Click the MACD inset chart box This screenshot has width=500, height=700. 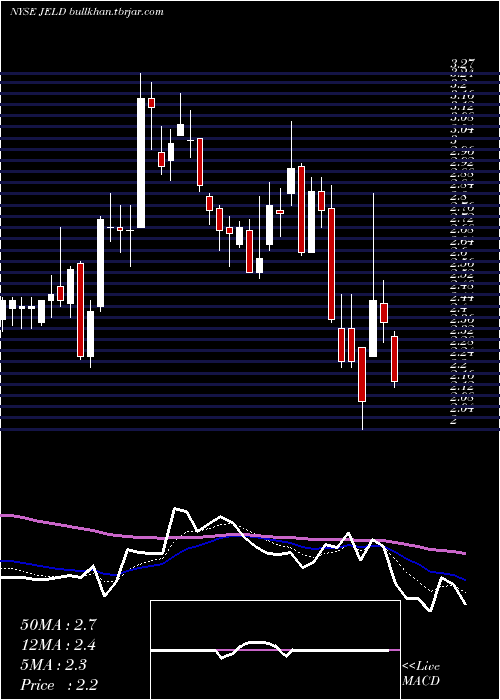tap(275, 650)
